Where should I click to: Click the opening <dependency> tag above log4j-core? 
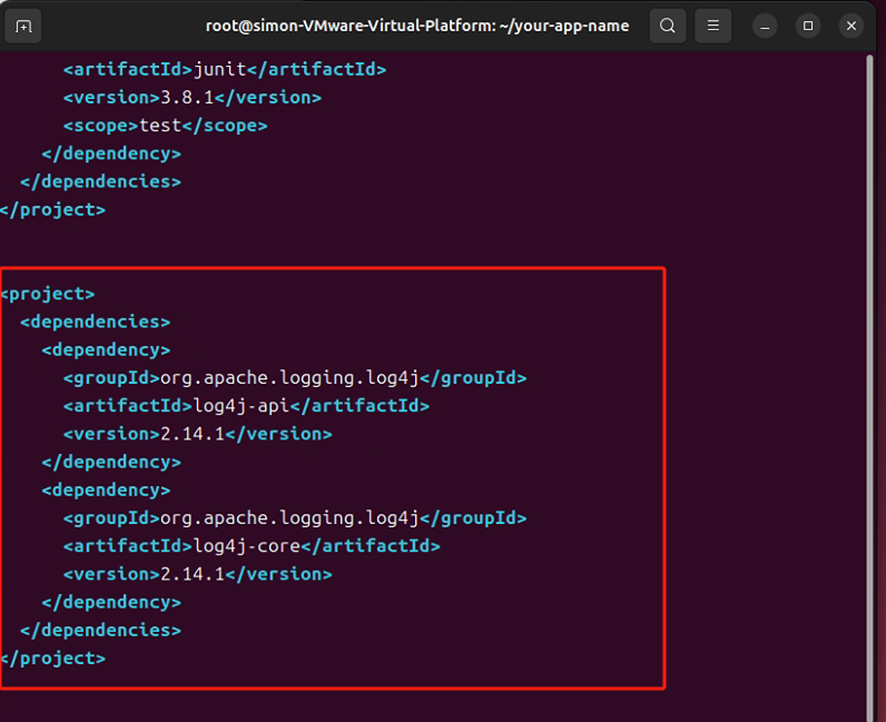[106, 490]
